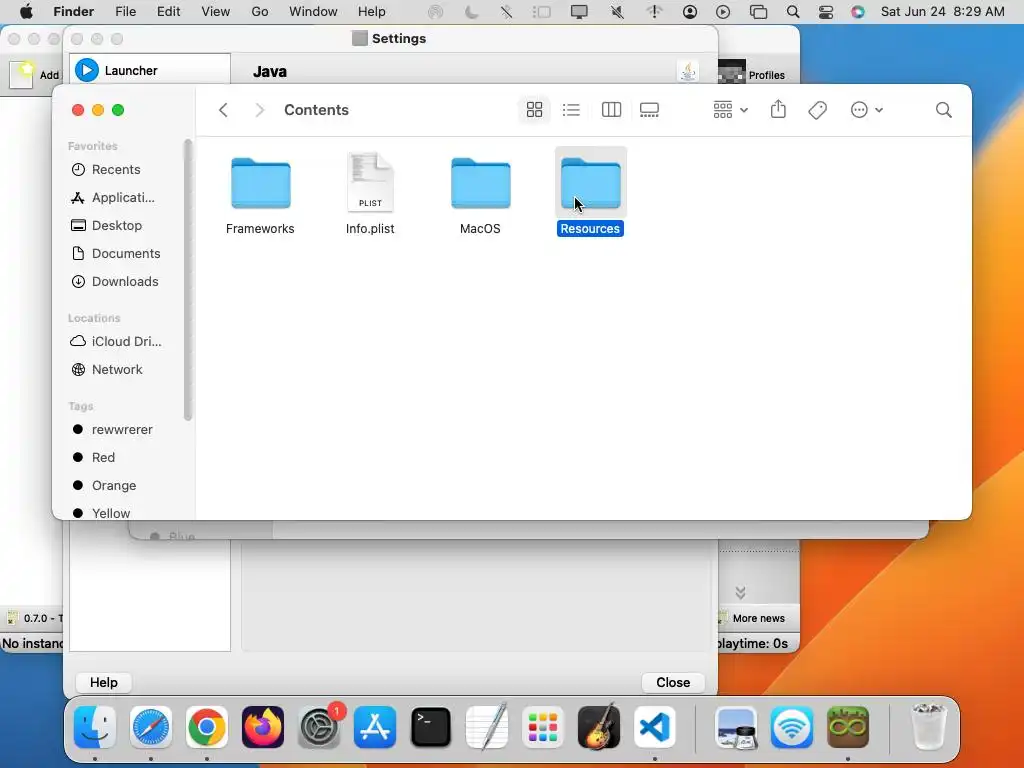Switch Finder to list view
Screen dimensions: 1024x768
pos(571,110)
